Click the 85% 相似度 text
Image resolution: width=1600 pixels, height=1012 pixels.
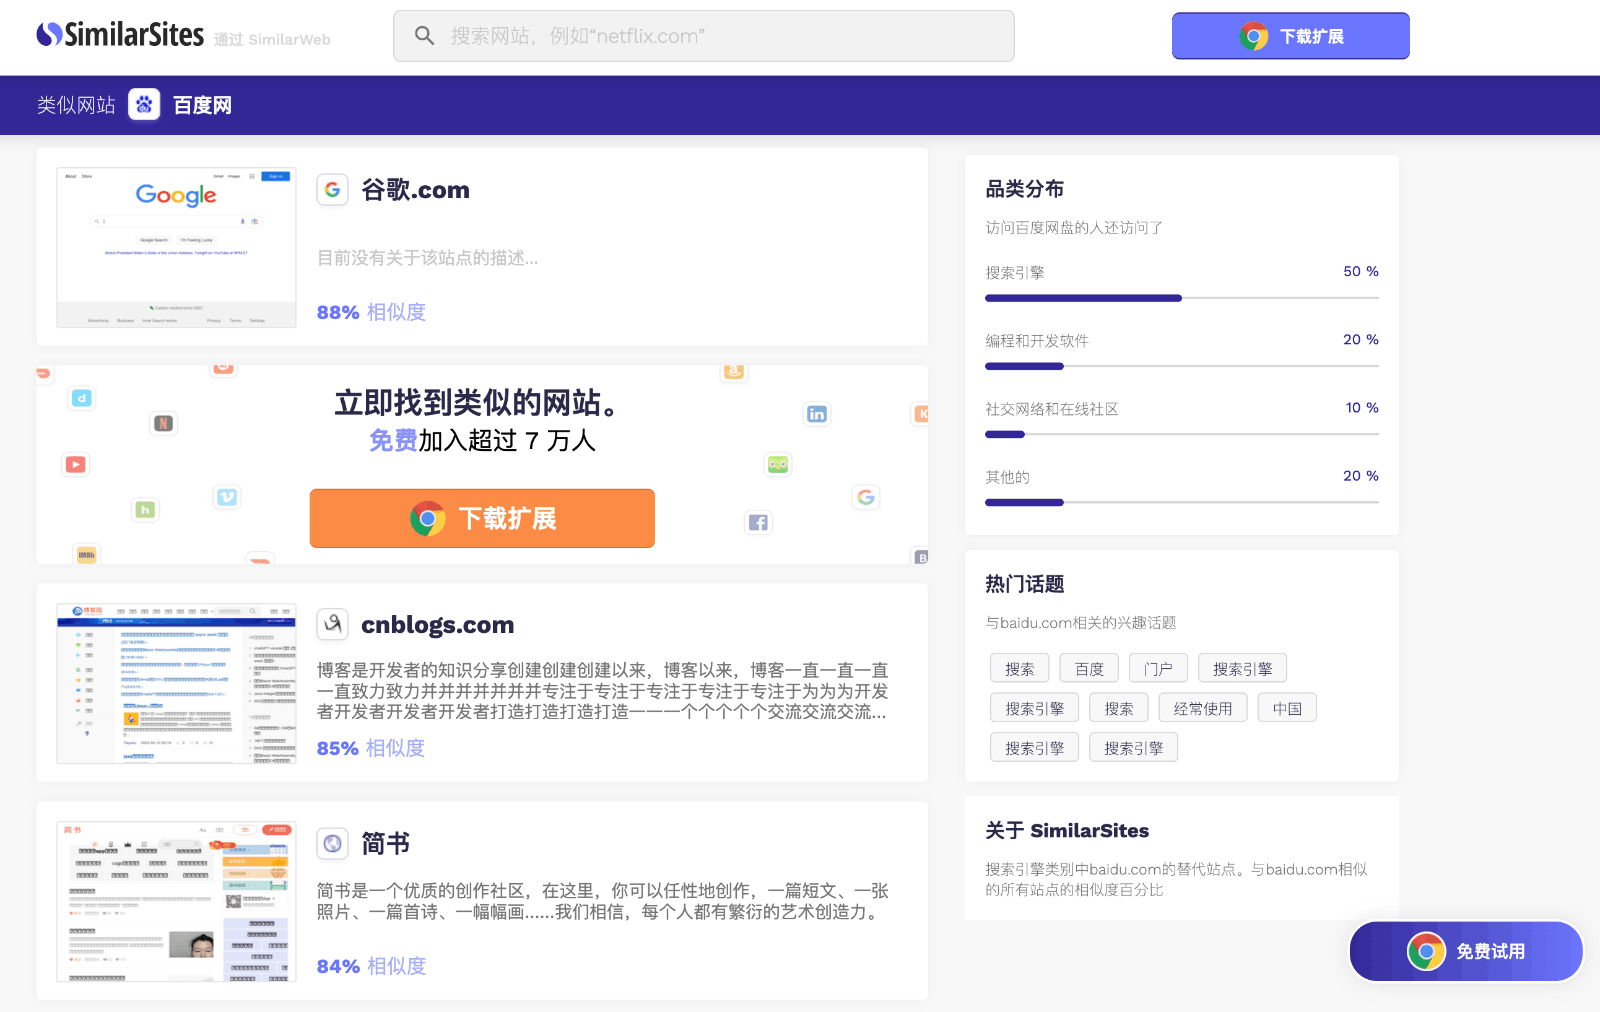371,748
